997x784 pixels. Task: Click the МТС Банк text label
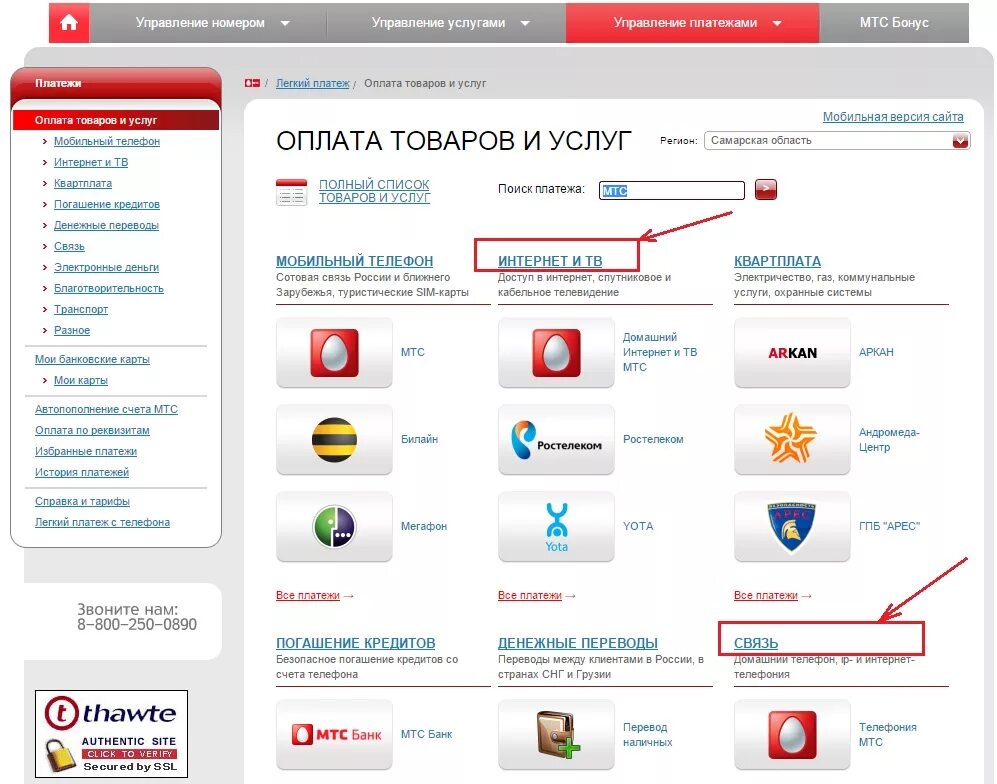[426, 734]
